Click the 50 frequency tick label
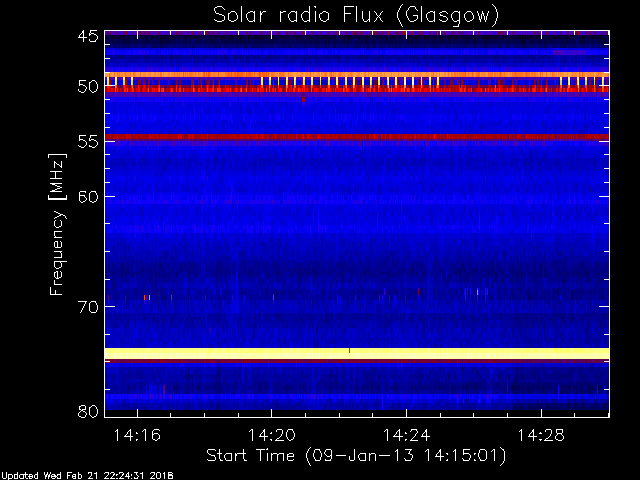Image resolution: width=640 pixels, height=480 pixels. (88, 87)
